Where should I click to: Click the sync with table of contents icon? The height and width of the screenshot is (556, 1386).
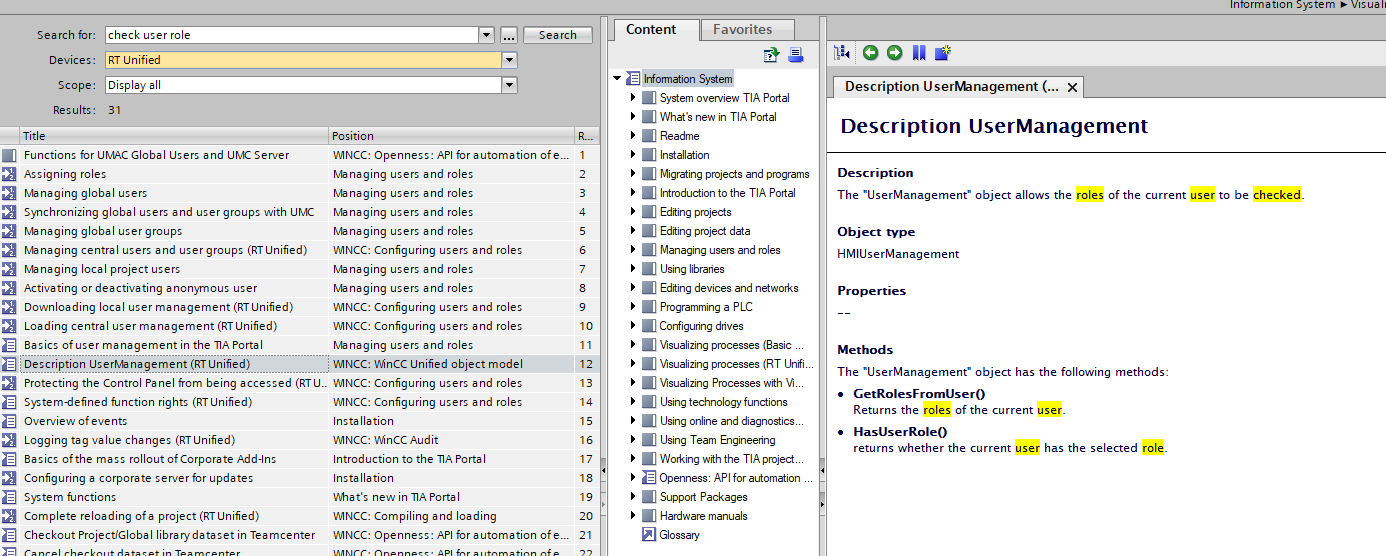(842, 53)
